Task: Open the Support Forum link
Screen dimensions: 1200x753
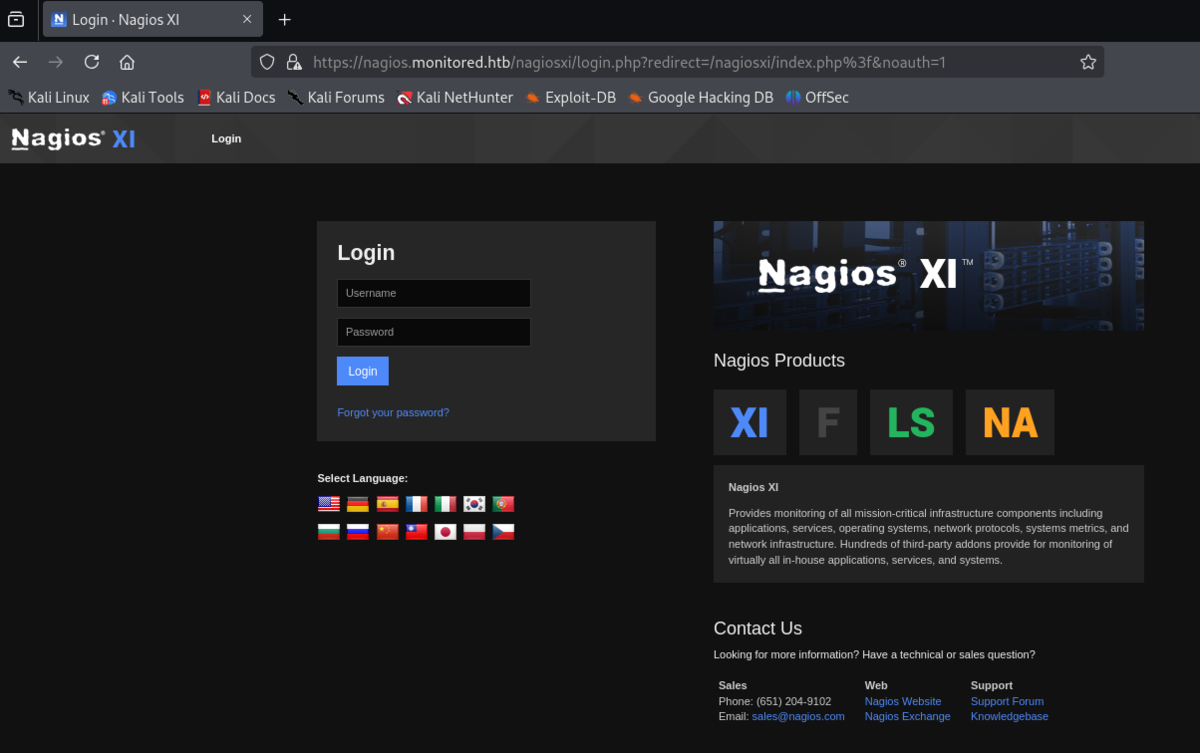Action: click(1007, 701)
